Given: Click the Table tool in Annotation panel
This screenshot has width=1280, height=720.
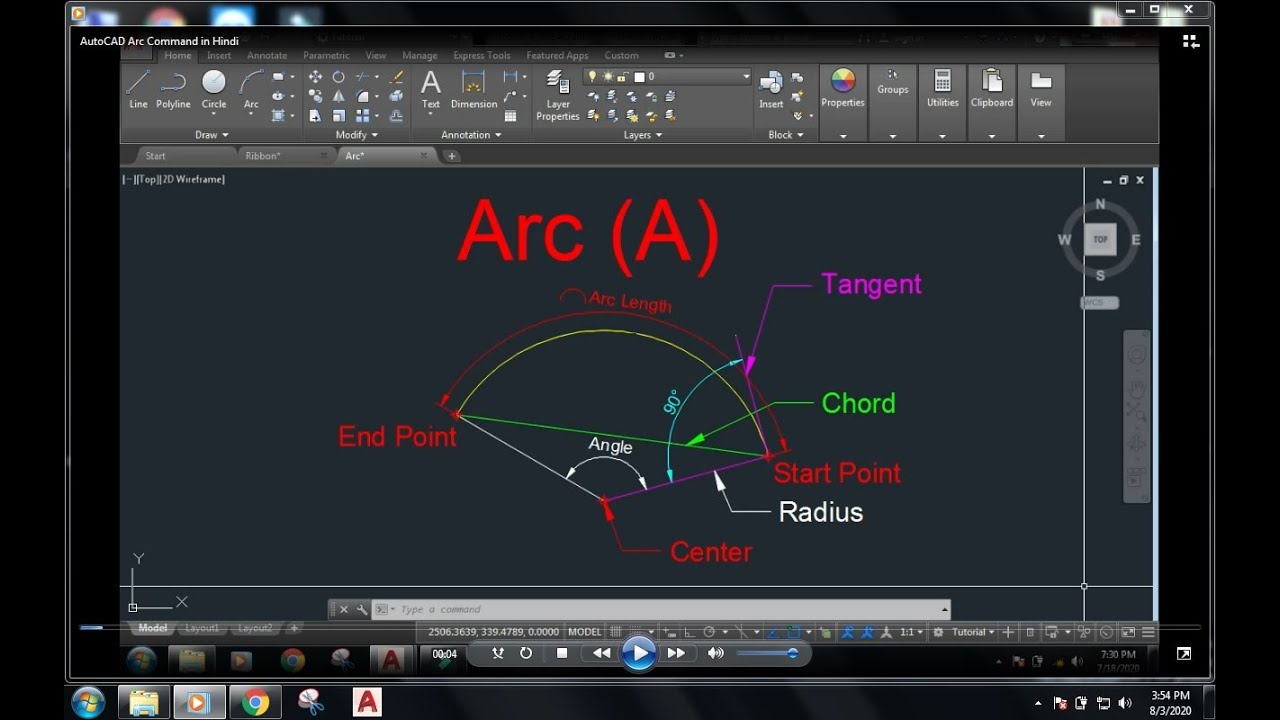Looking at the screenshot, I should point(510,115).
